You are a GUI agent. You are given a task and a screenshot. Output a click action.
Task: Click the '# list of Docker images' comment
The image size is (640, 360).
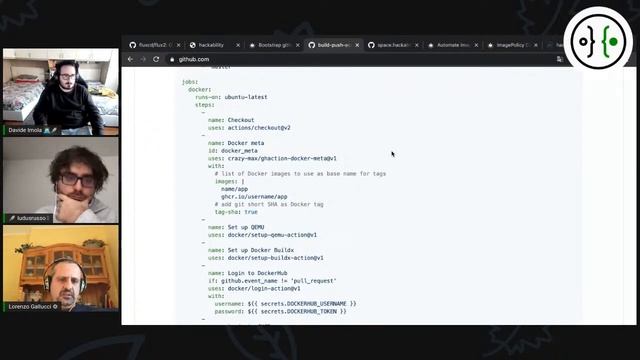pyautogui.click(x=300, y=174)
